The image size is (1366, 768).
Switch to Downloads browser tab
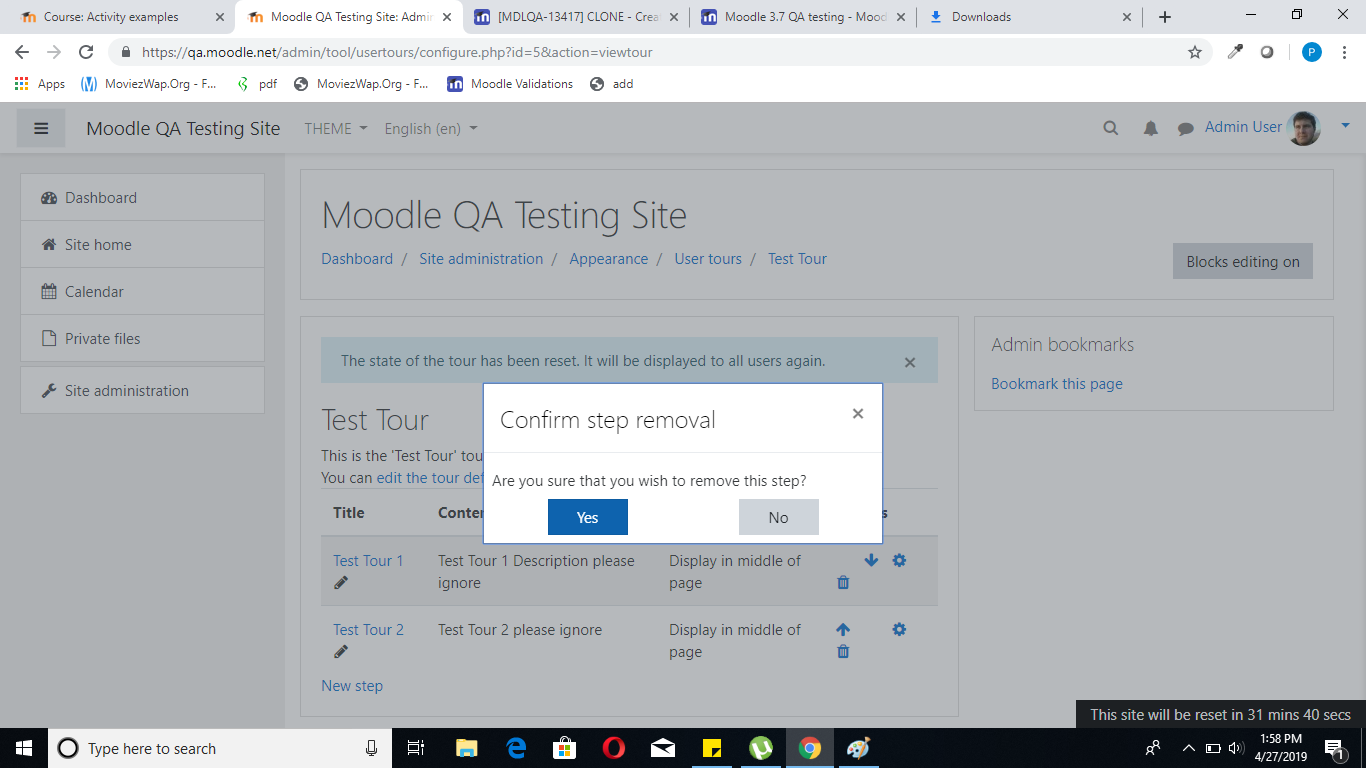click(x=1030, y=17)
